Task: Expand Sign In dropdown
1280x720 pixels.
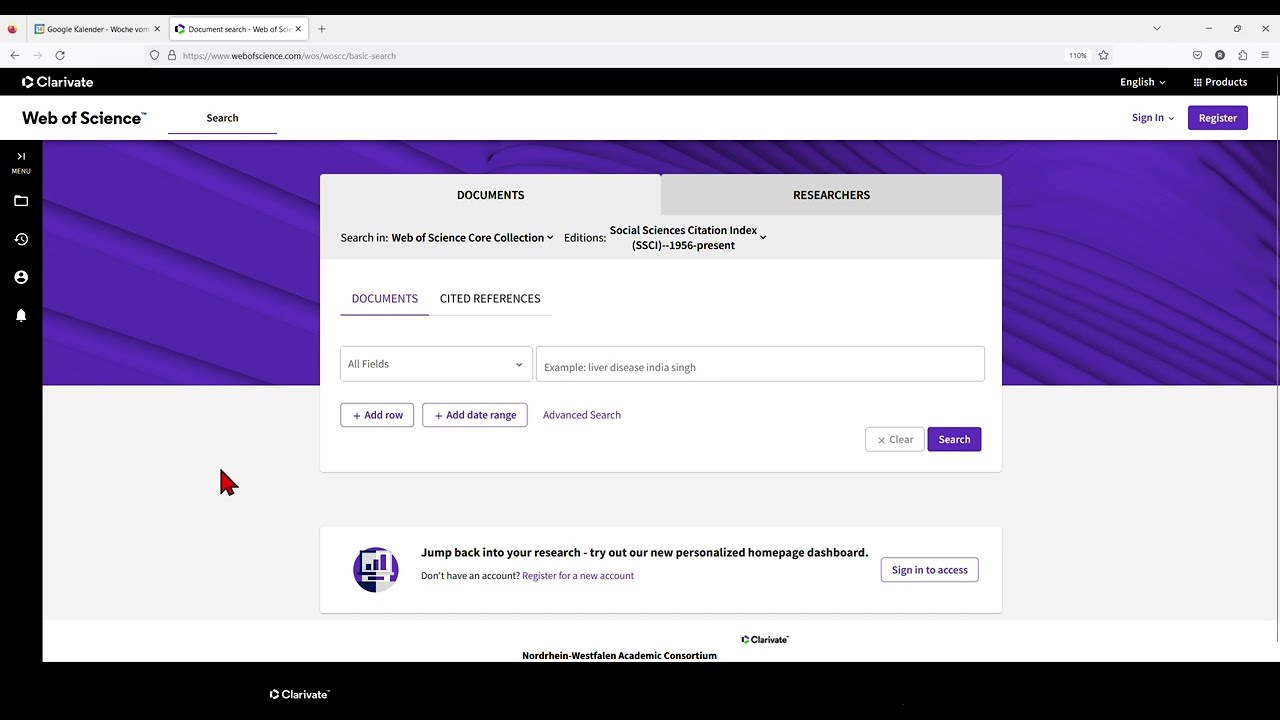Action: 1153,118
